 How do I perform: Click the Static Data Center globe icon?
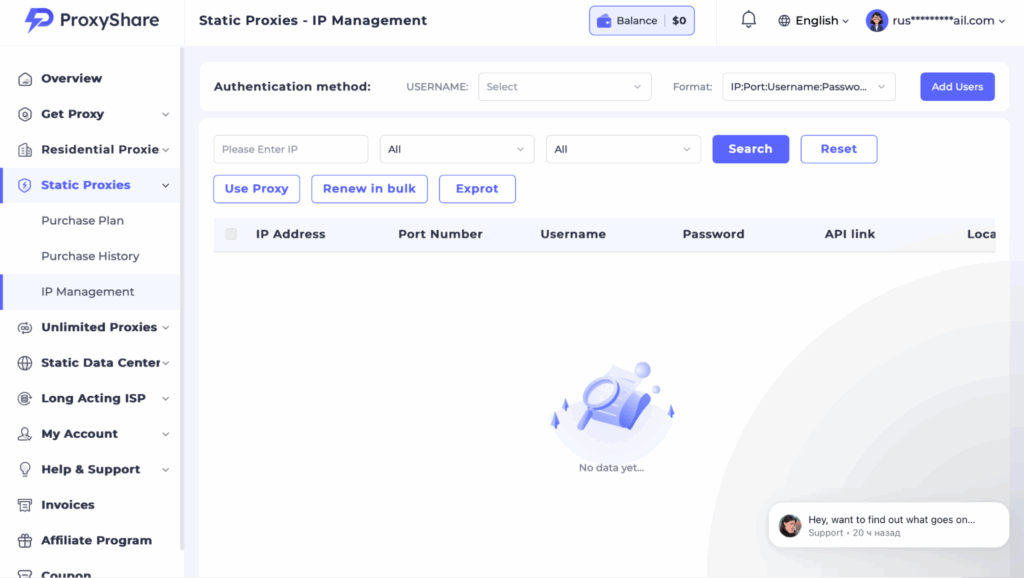click(25, 363)
